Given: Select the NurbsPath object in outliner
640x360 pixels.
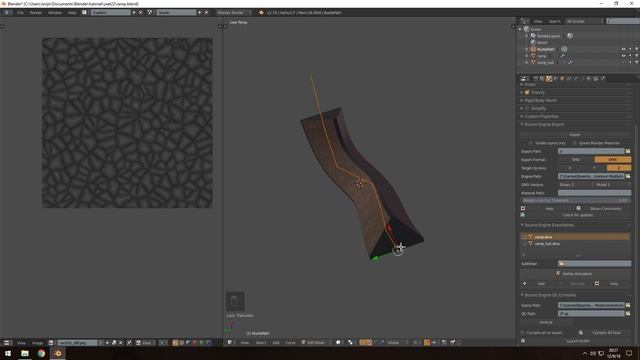Looking at the screenshot, I should (x=546, y=49).
